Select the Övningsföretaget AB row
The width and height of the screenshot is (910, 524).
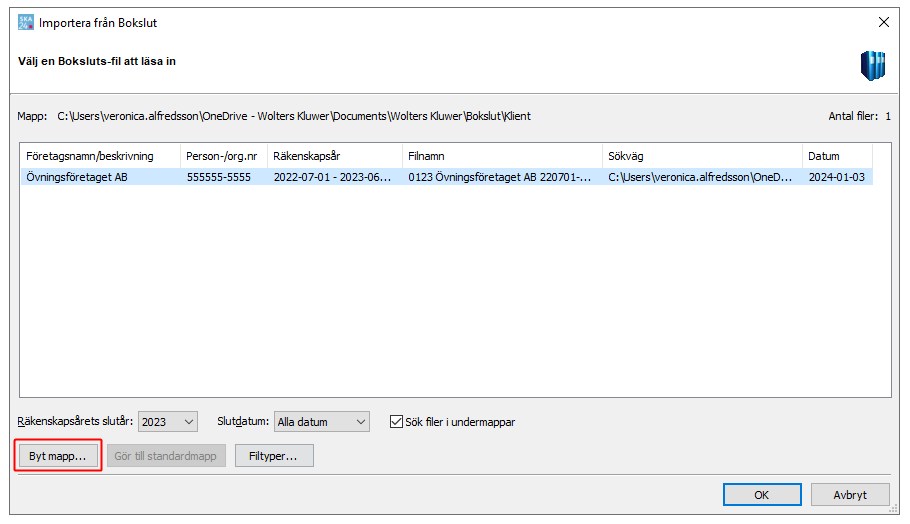pyautogui.click(x=447, y=177)
